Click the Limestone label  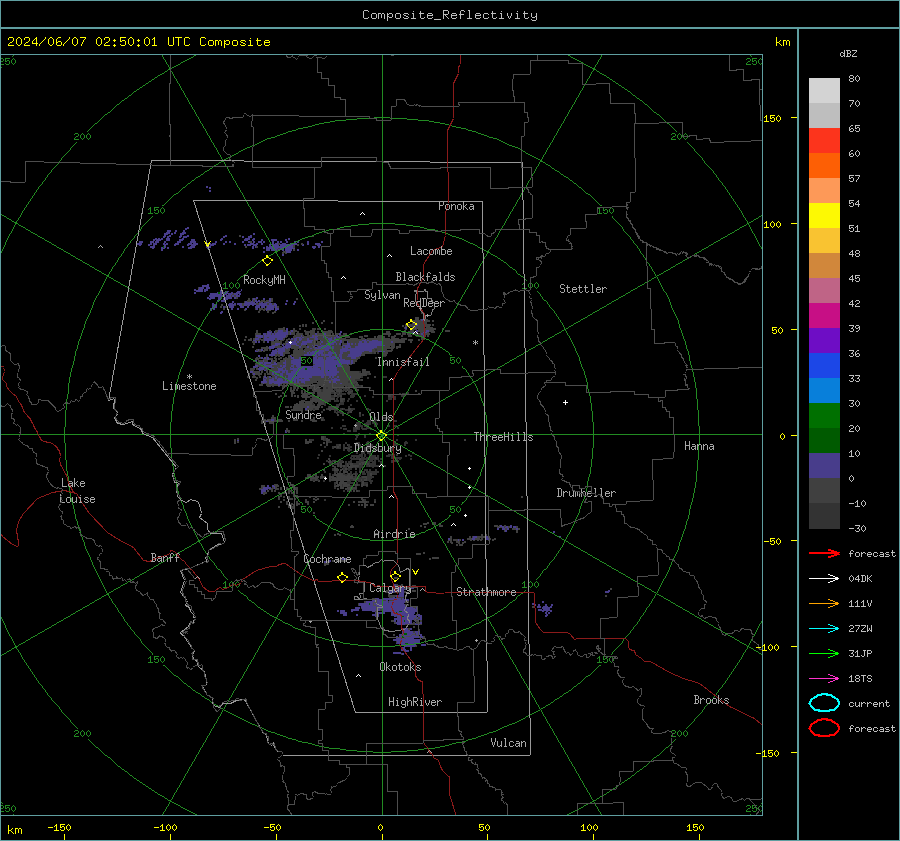pyautogui.click(x=189, y=386)
